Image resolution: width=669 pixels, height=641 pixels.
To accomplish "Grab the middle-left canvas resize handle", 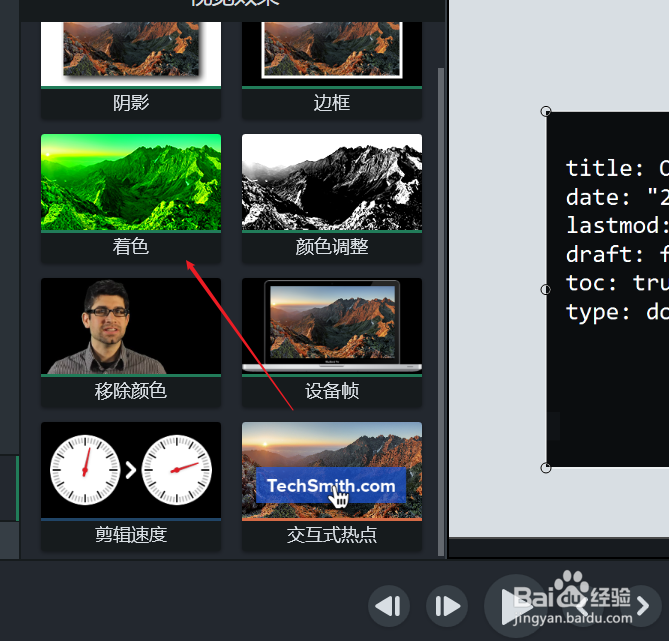I will (546, 290).
